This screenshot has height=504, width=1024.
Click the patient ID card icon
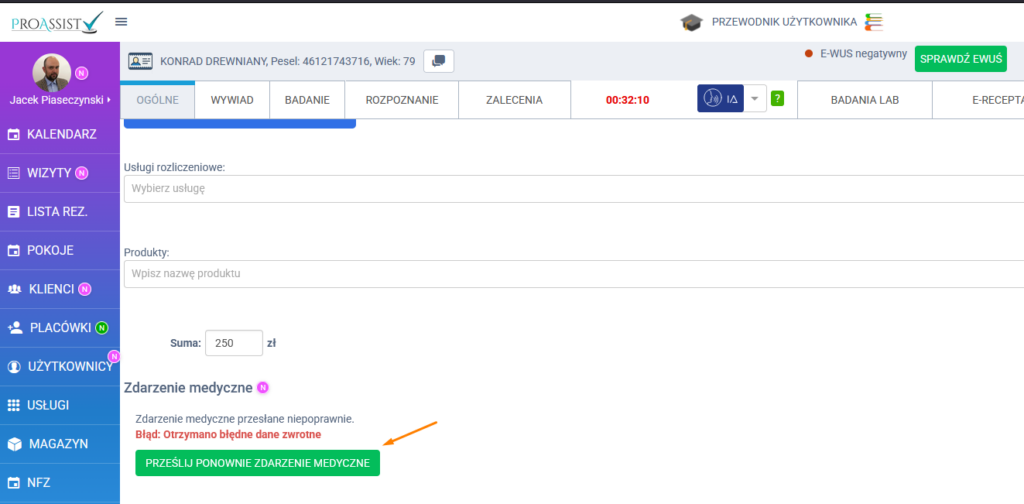140,61
